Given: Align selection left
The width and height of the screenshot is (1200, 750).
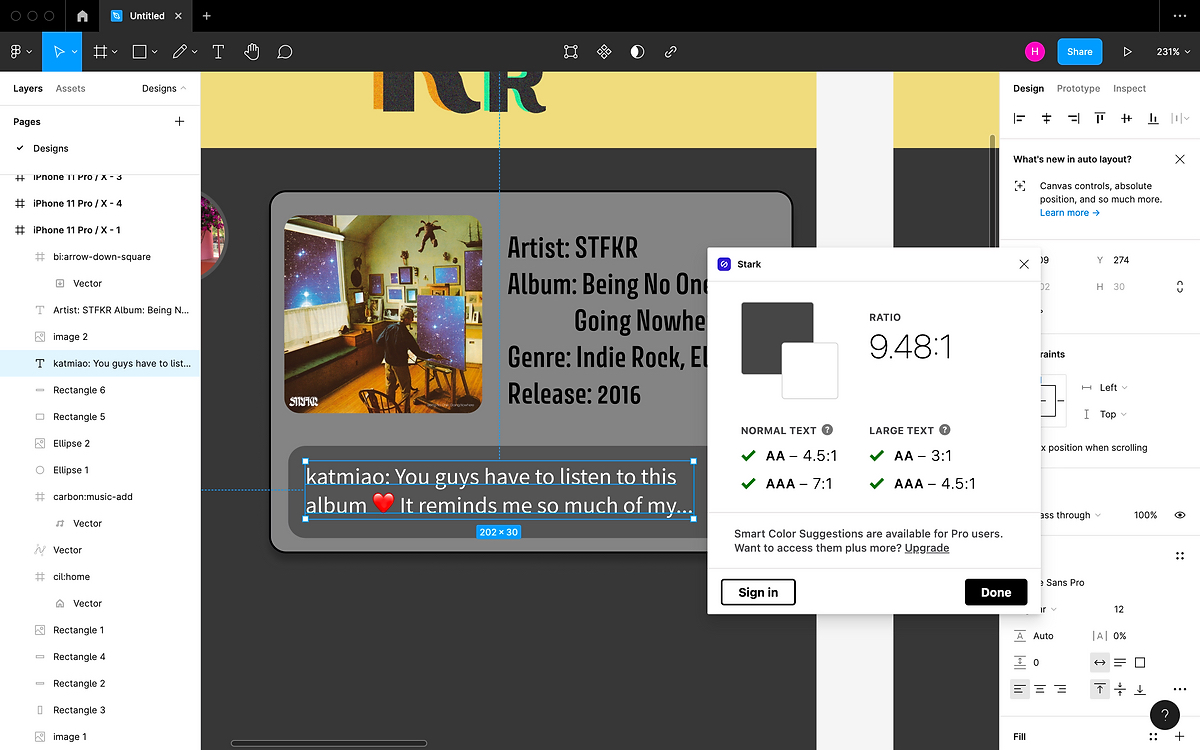Looking at the screenshot, I should coord(1020,118).
